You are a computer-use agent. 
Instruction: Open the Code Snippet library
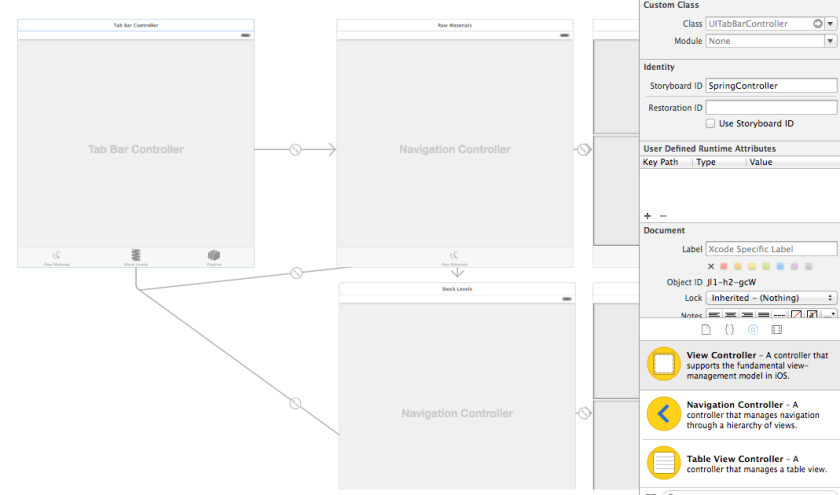point(729,329)
